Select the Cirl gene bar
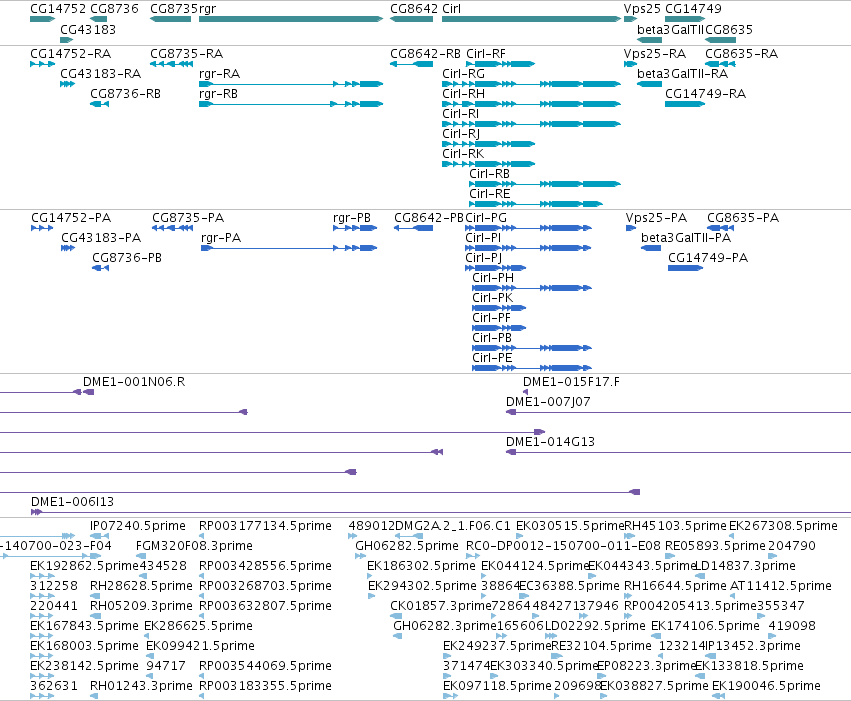This screenshot has width=851, height=701. click(x=531, y=20)
